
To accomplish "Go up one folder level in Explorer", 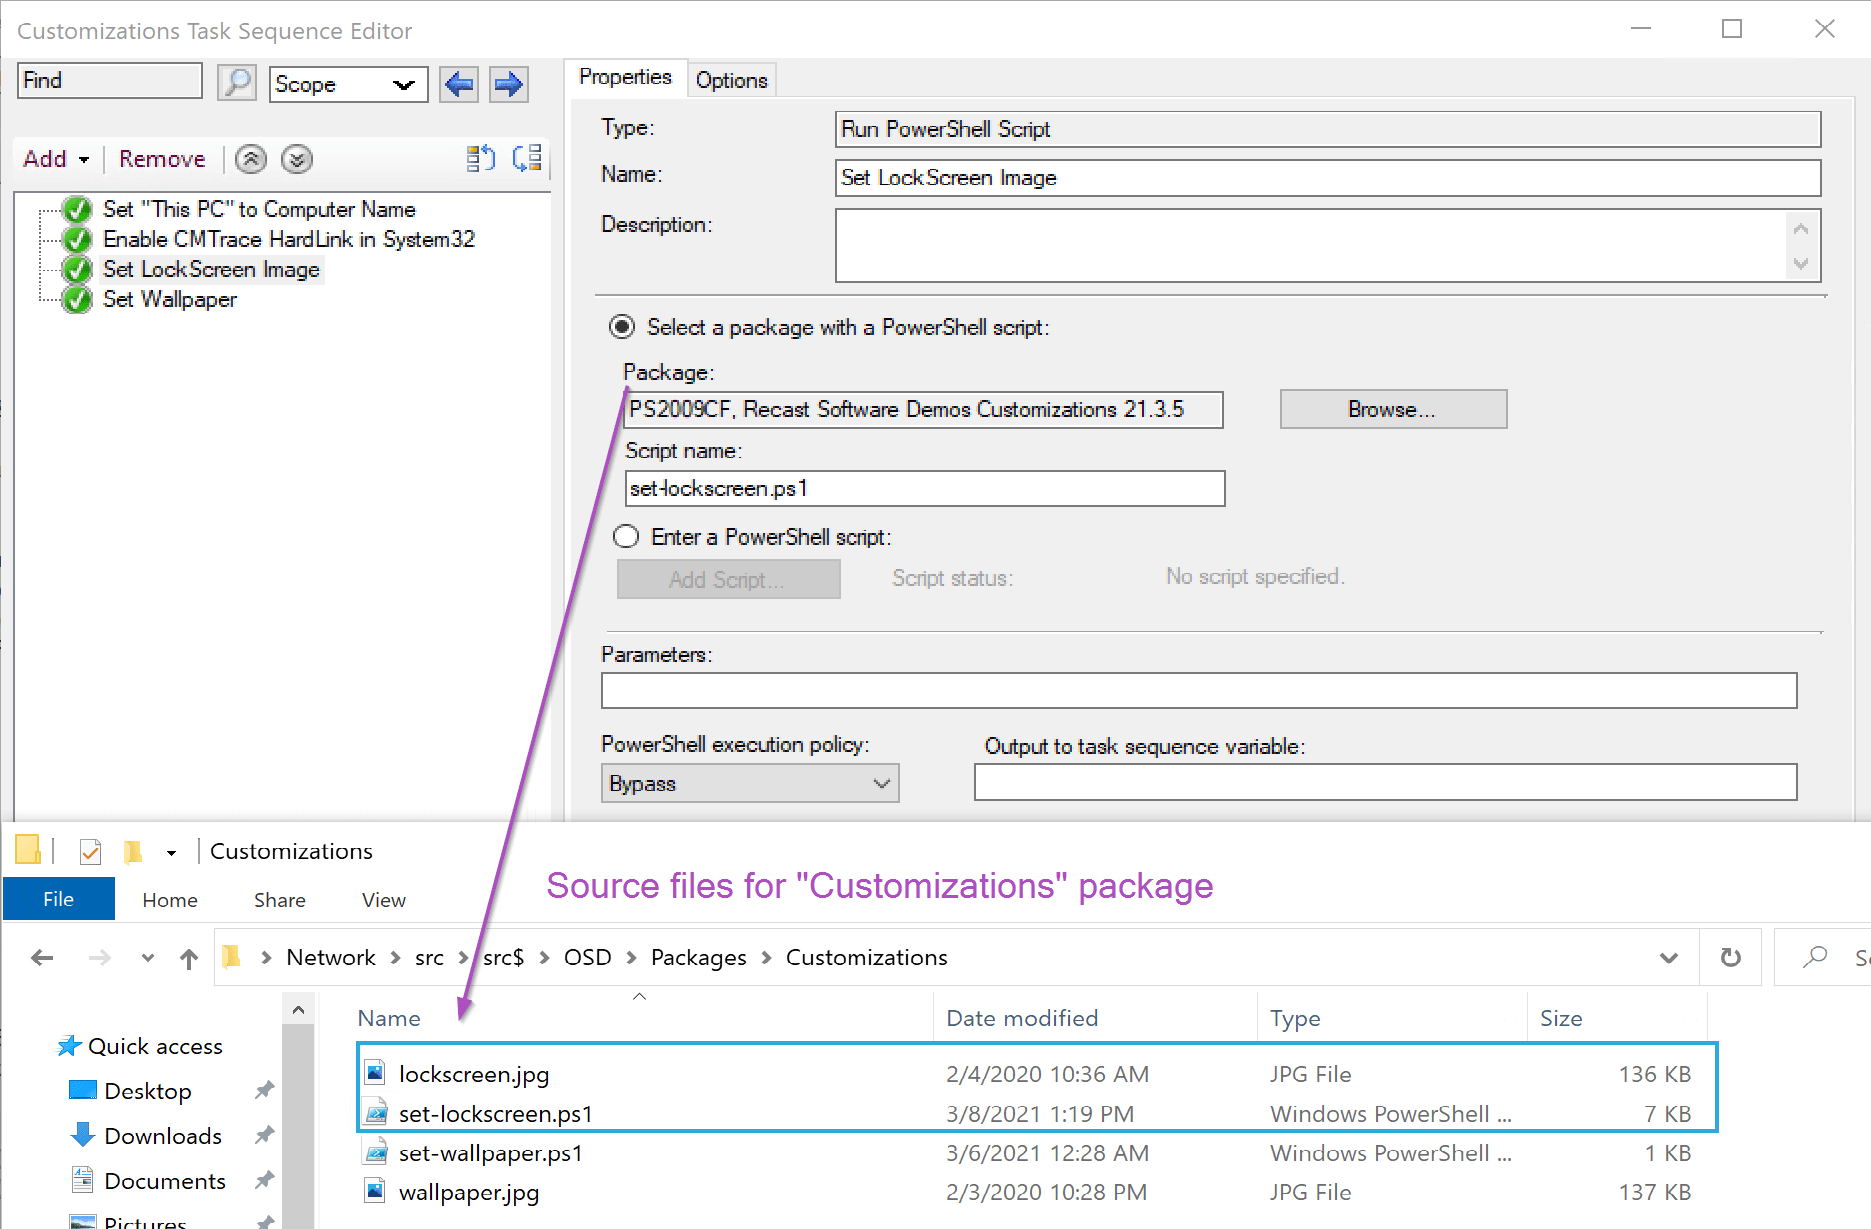I will coord(189,958).
